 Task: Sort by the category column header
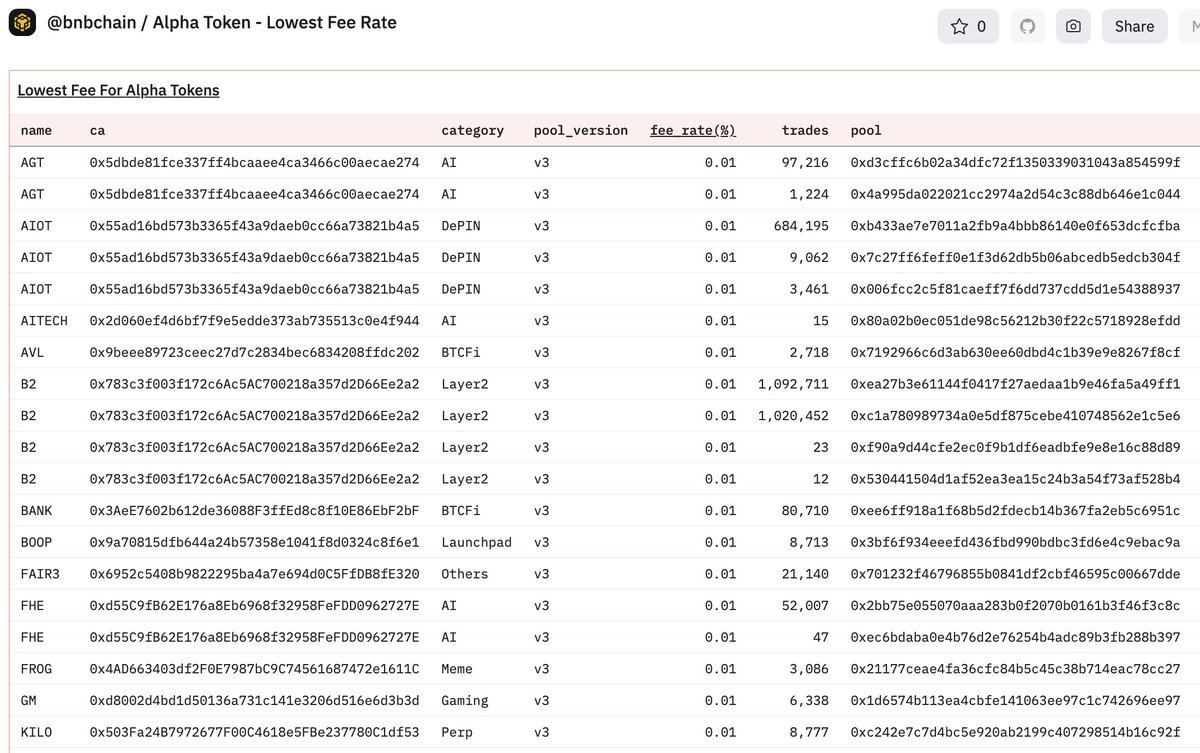pos(472,130)
